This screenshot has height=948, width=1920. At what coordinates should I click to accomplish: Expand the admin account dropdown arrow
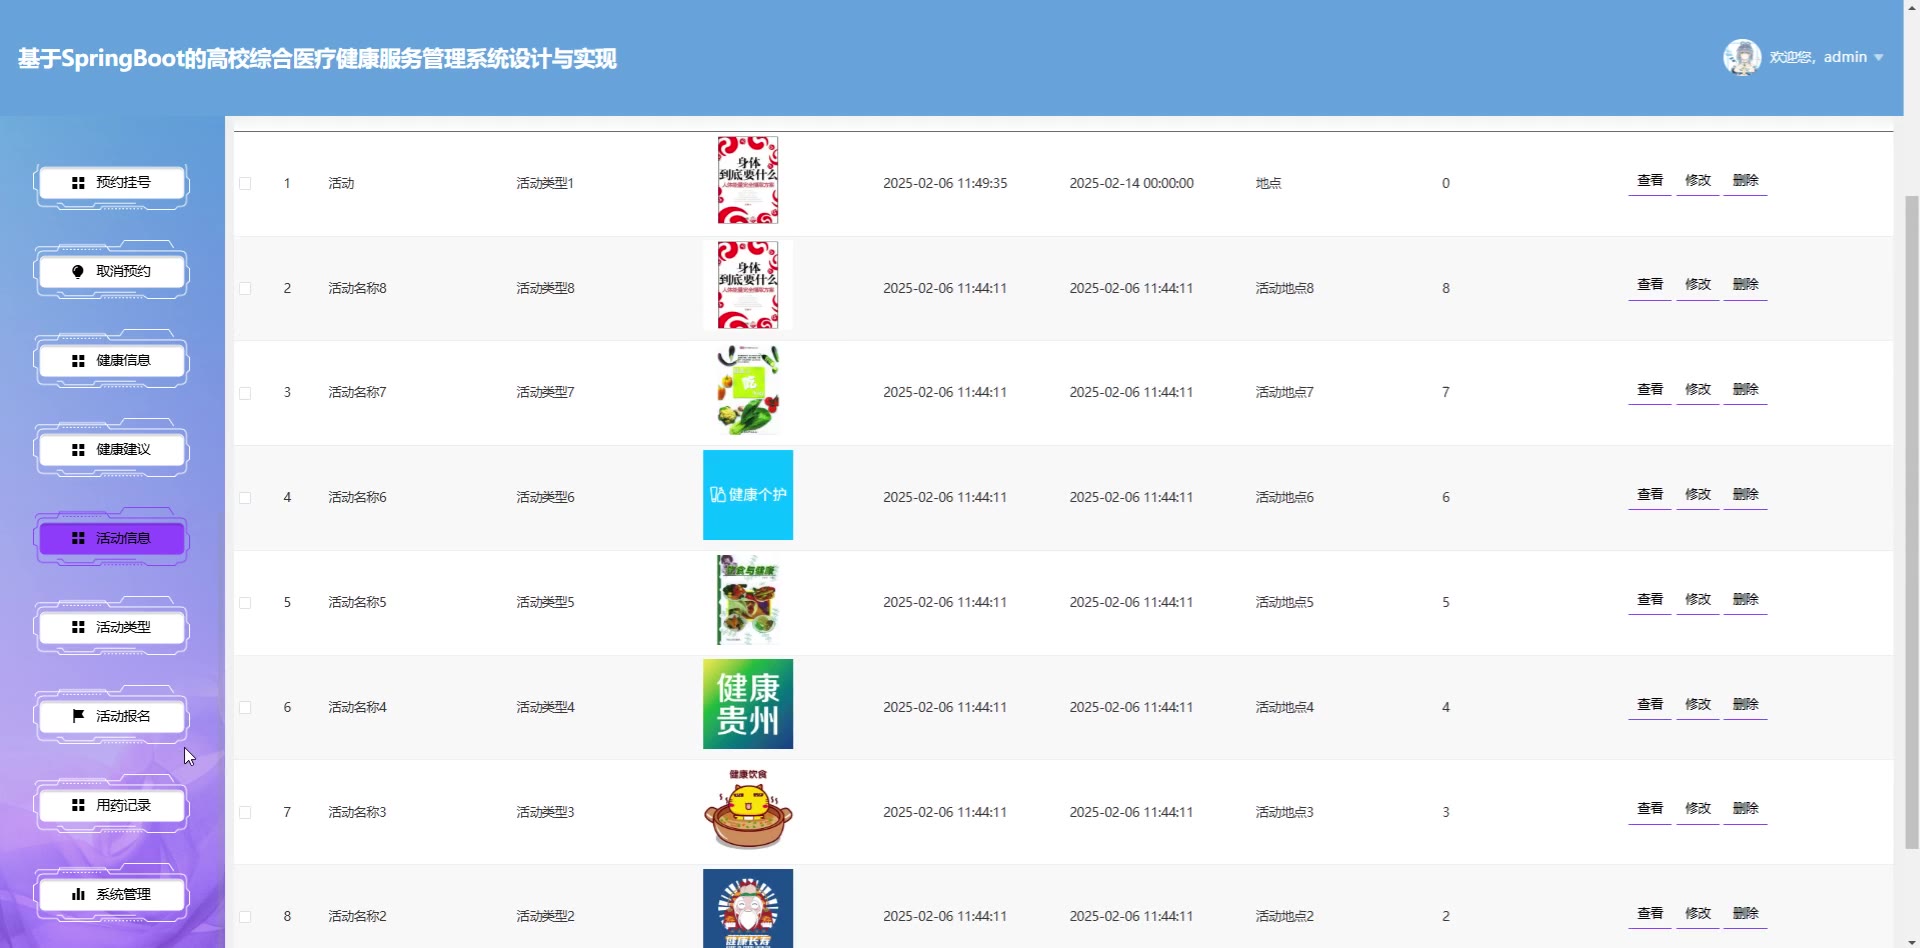click(1879, 58)
